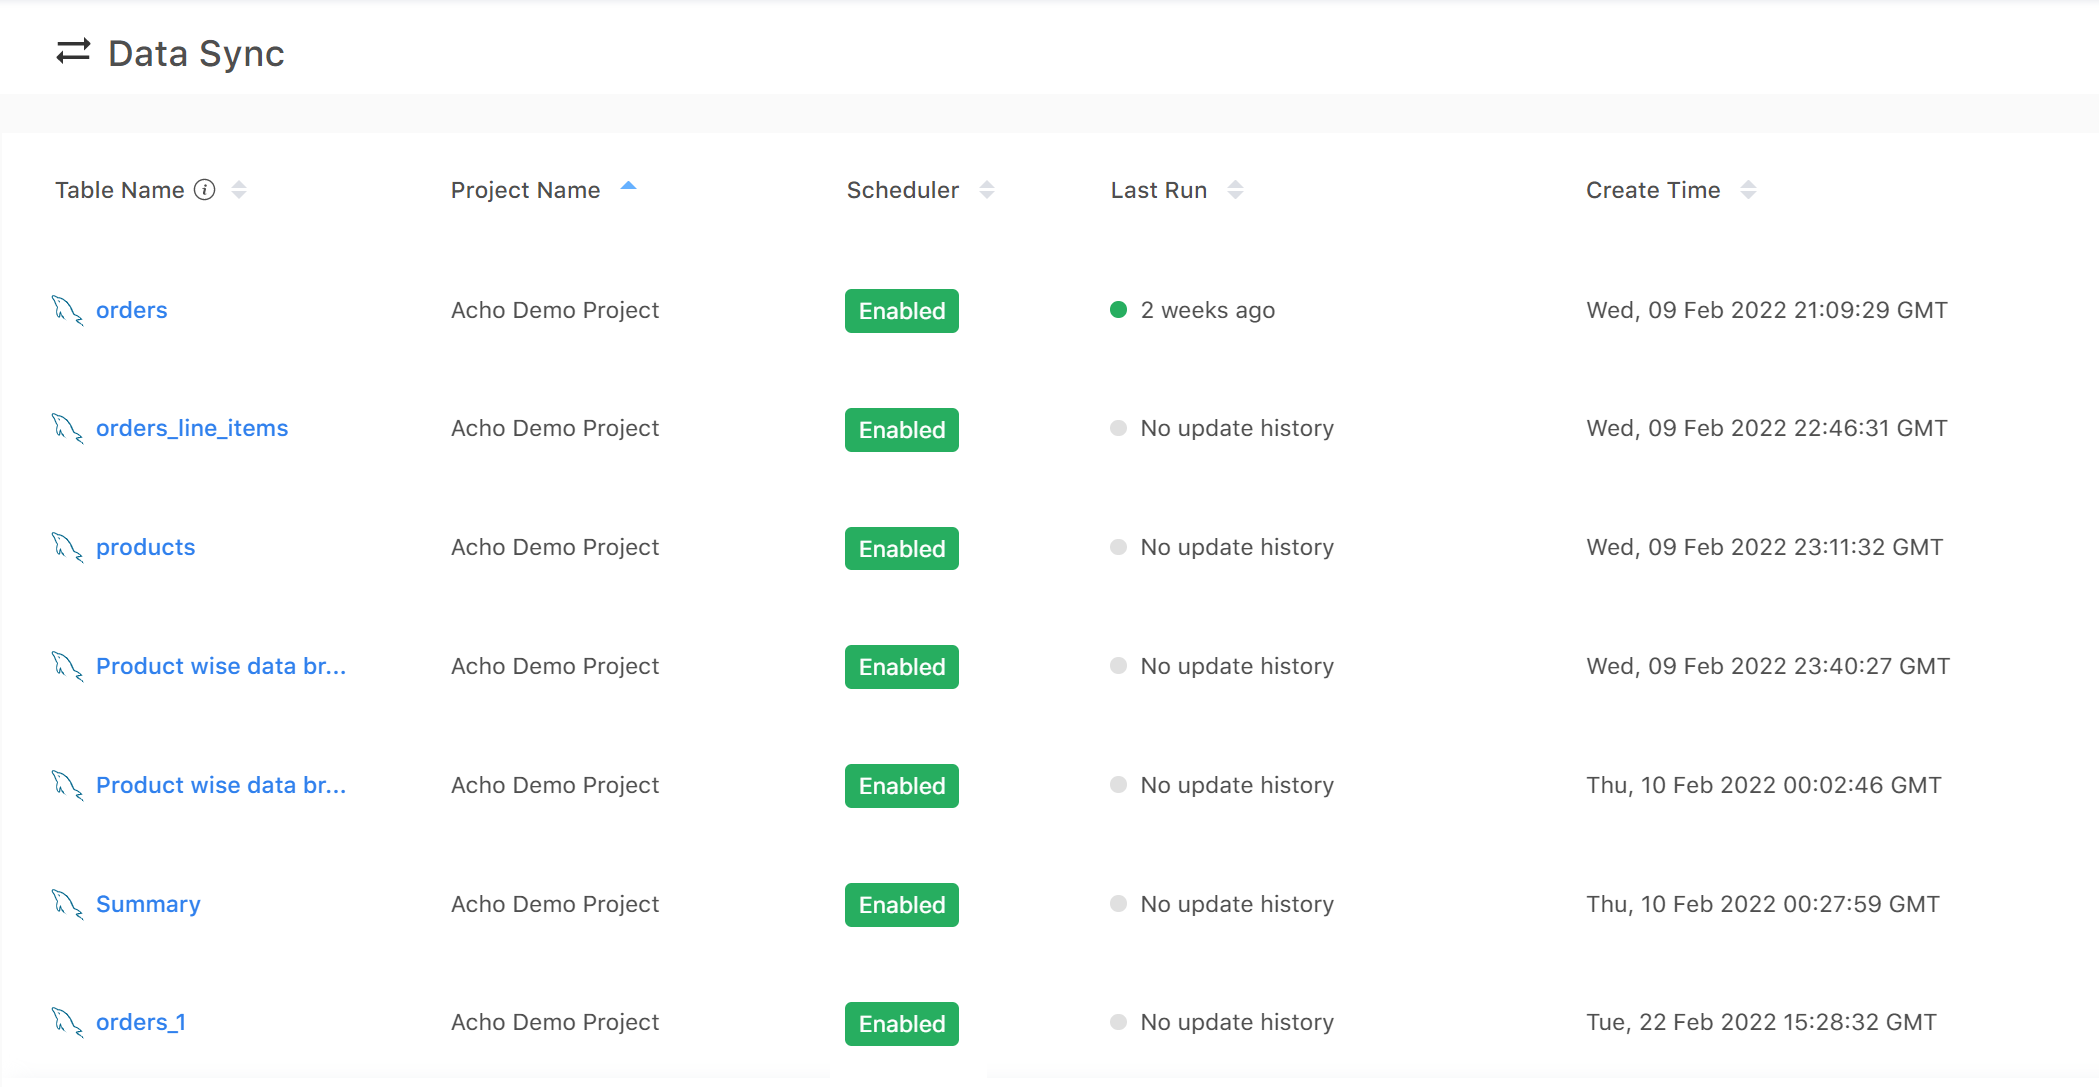
Task: Click the MySQL icon next to orders_line_items
Action: click(66, 428)
